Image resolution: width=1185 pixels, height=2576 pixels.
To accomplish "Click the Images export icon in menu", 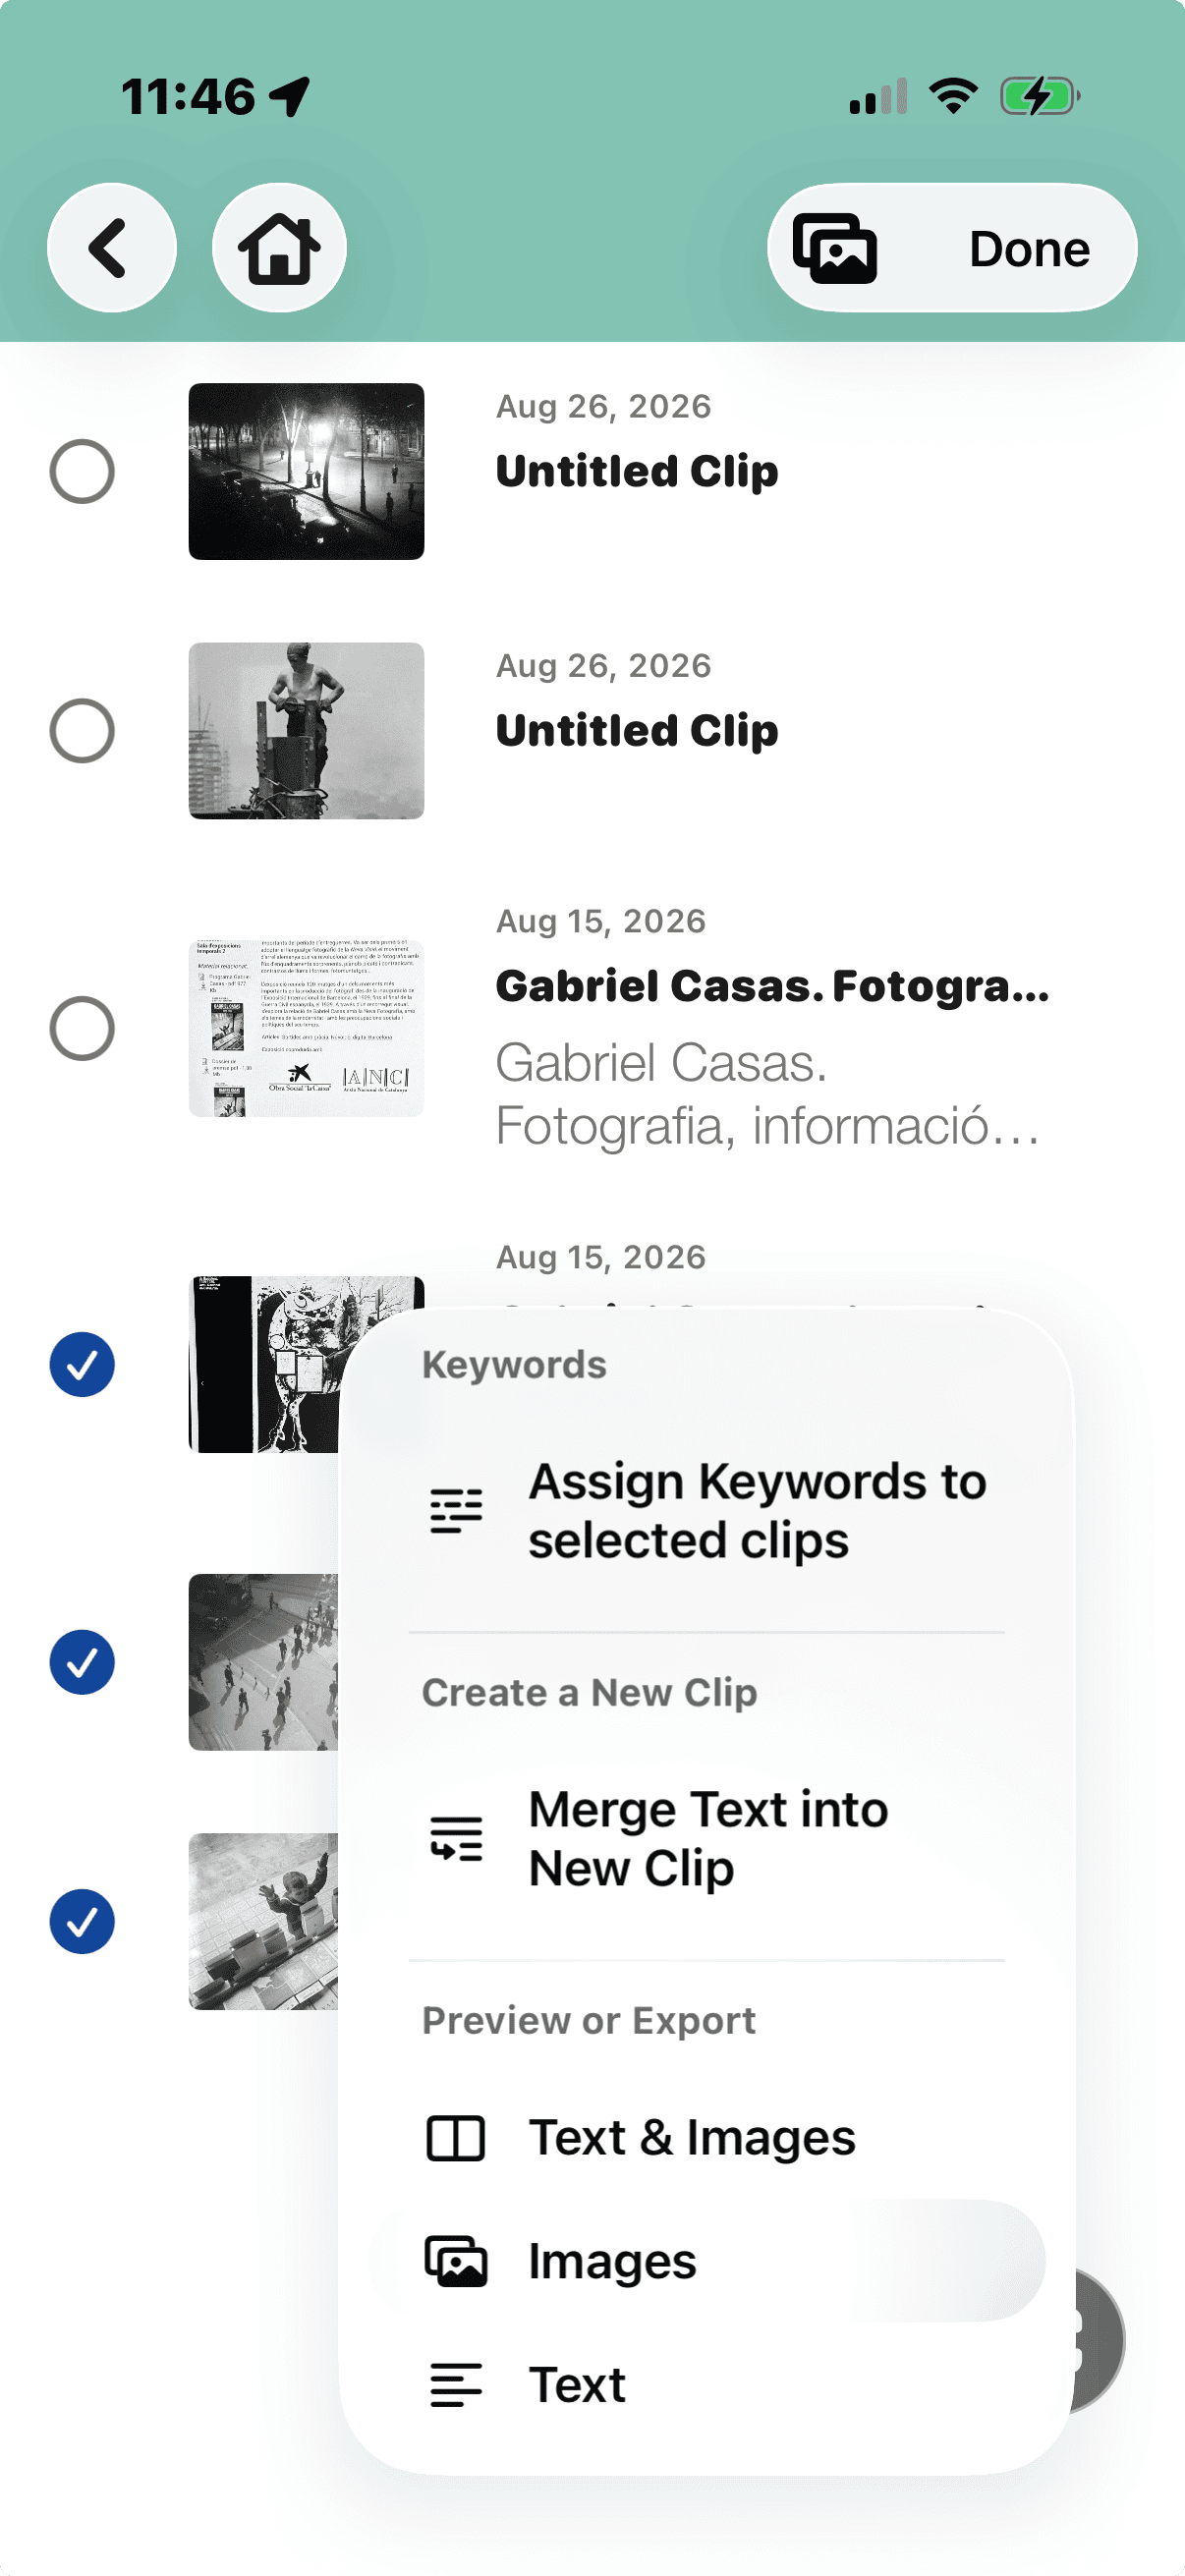I will (x=456, y=2262).
